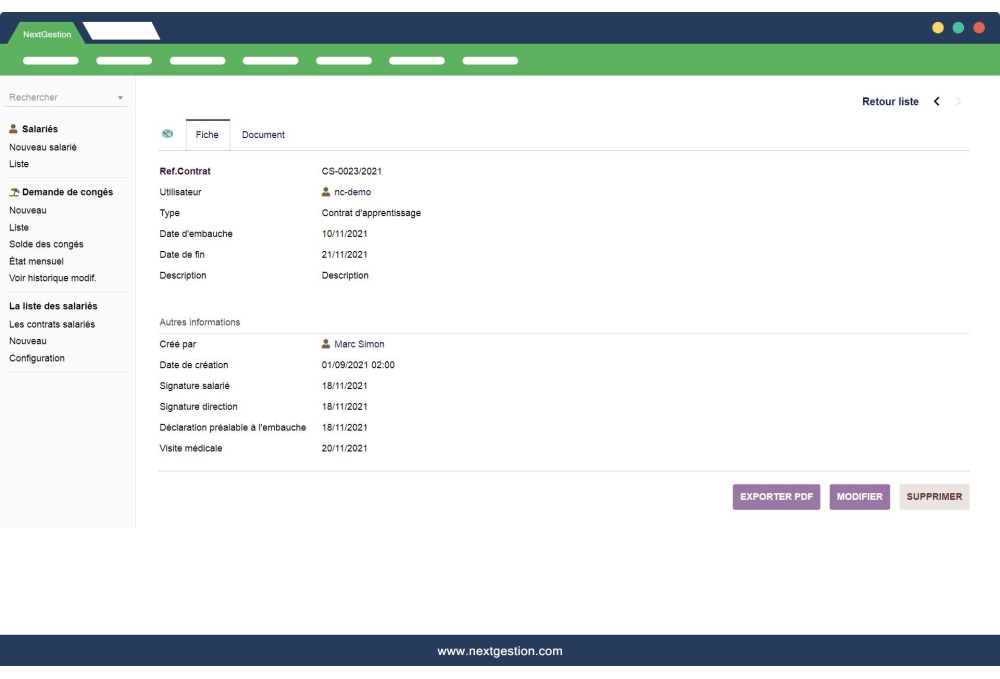Select the Fiche tab
The image size is (1000, 679).
(207, 135)
